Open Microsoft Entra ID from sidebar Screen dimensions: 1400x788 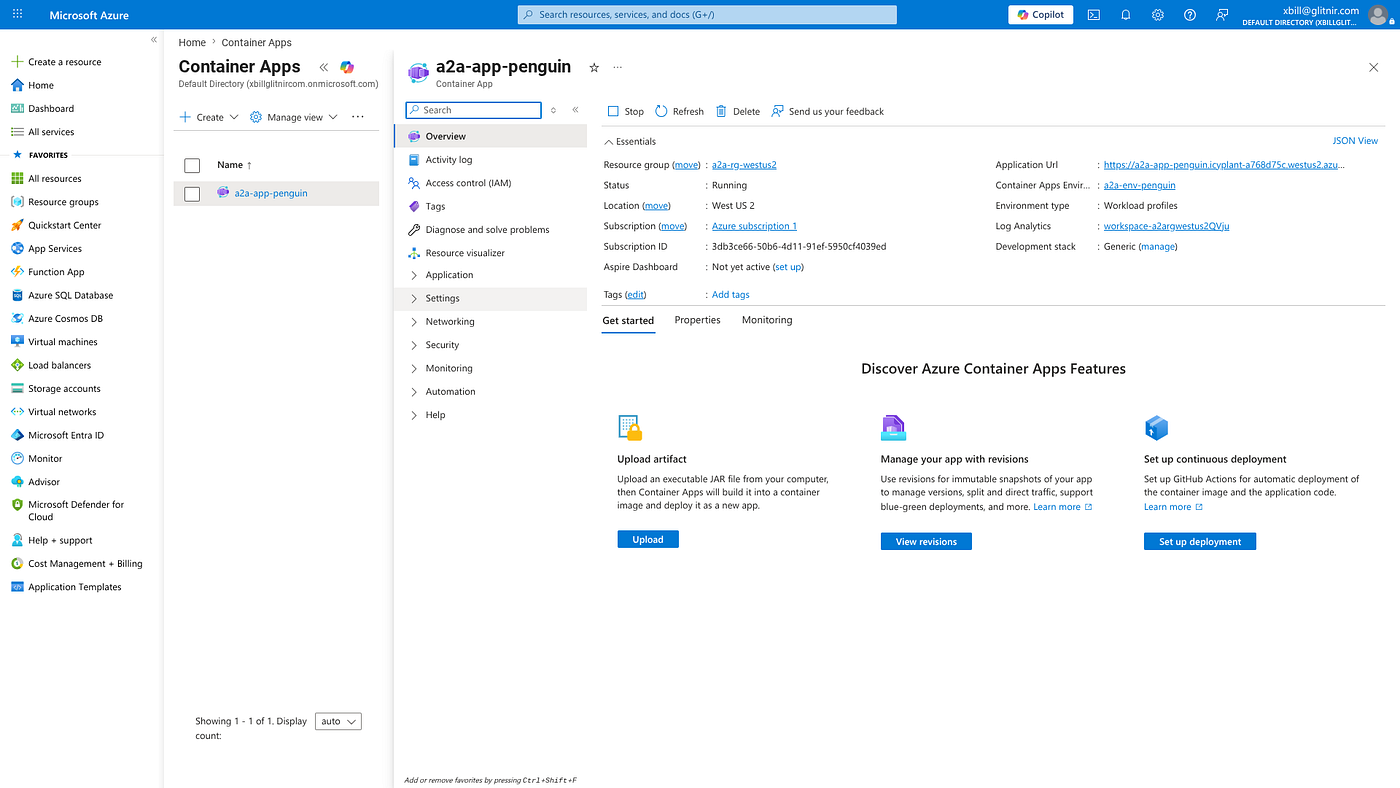pos(58,435)
